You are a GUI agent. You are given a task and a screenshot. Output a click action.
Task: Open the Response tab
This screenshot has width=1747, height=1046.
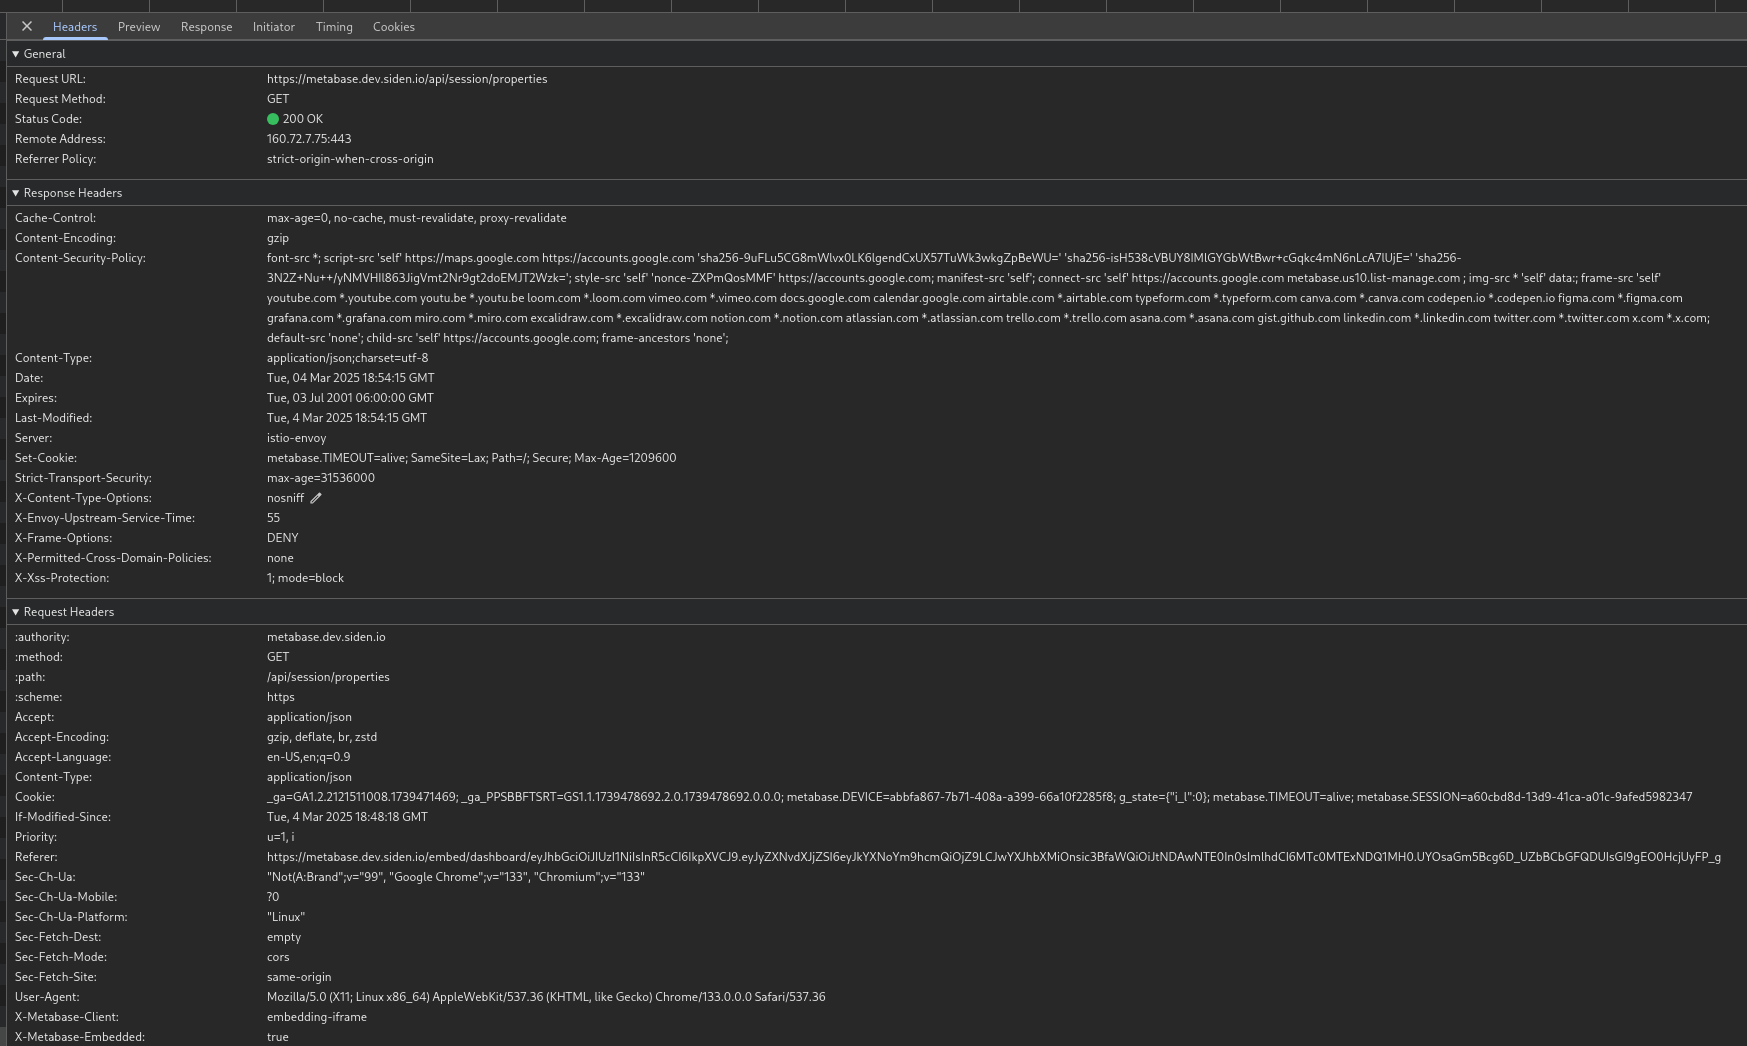(206, 27)
